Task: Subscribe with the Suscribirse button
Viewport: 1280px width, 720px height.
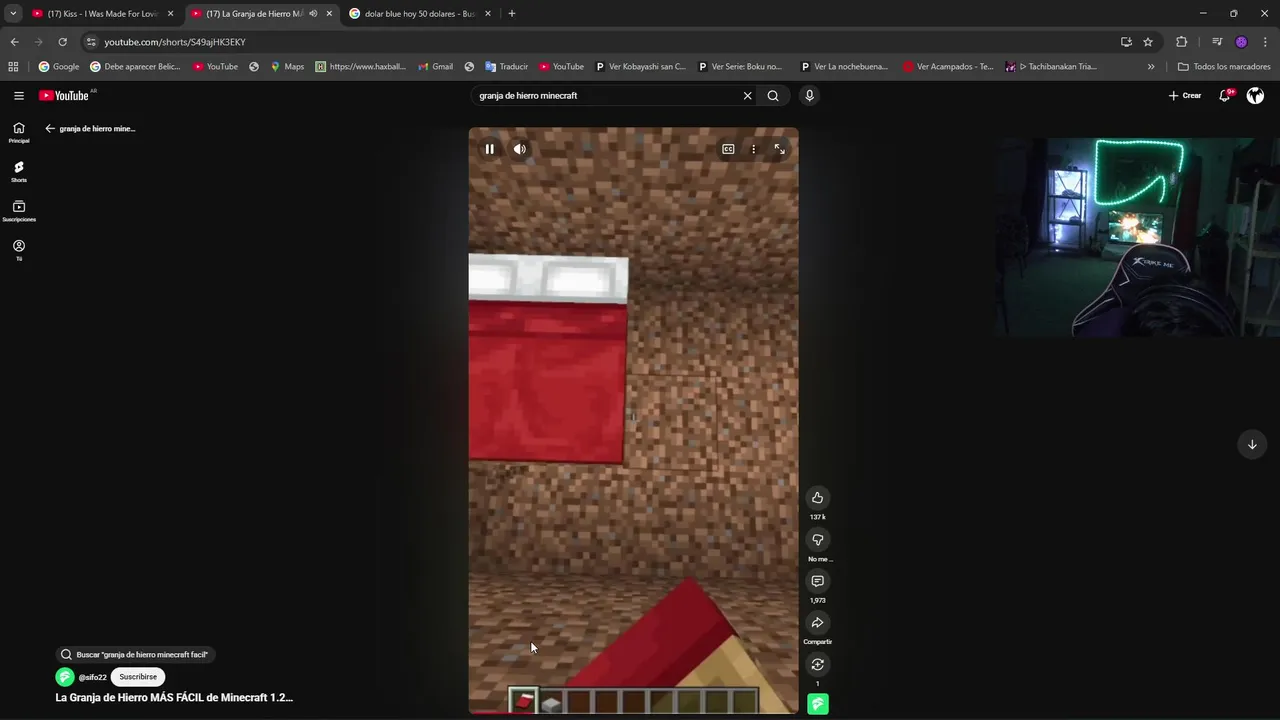Action: tap(138, 677)
